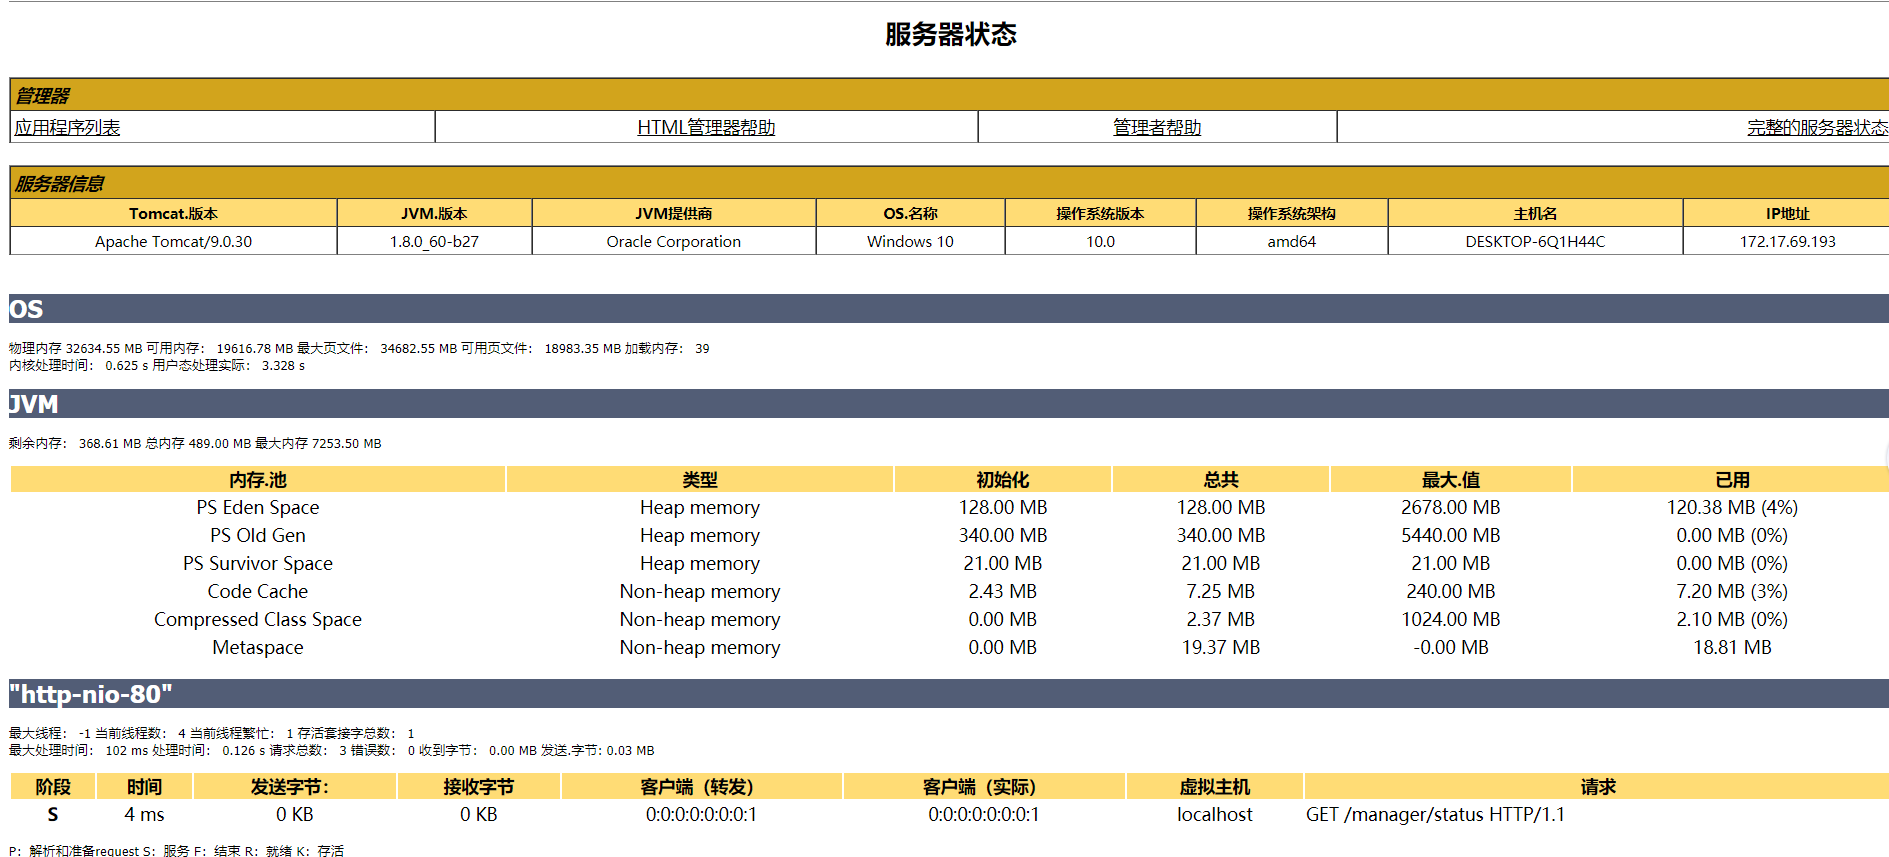Viewport: 1889px width, 857px height.
Task: Click the 已用 column header
Action: click(x=1732, y=479)
